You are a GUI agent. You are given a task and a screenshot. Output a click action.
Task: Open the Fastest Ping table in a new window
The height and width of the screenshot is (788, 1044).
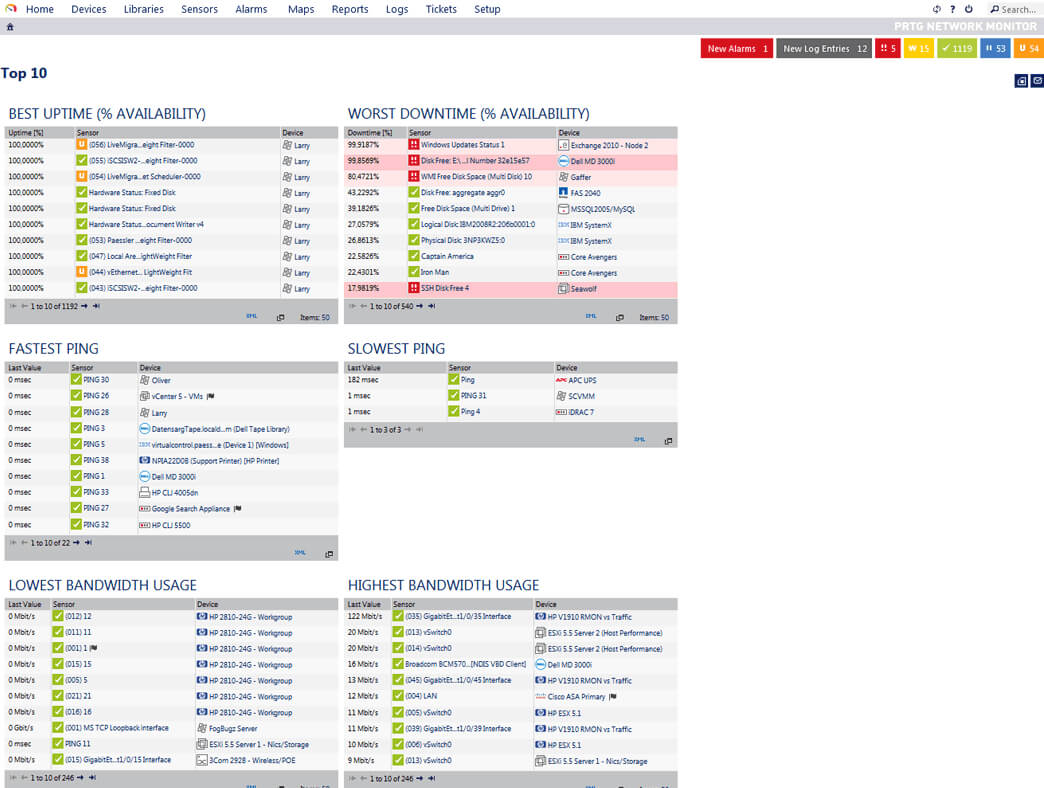pos(329,554)
